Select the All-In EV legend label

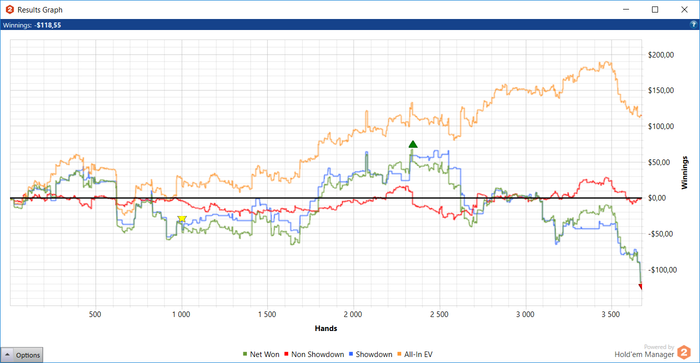click(x=418, y=355)
